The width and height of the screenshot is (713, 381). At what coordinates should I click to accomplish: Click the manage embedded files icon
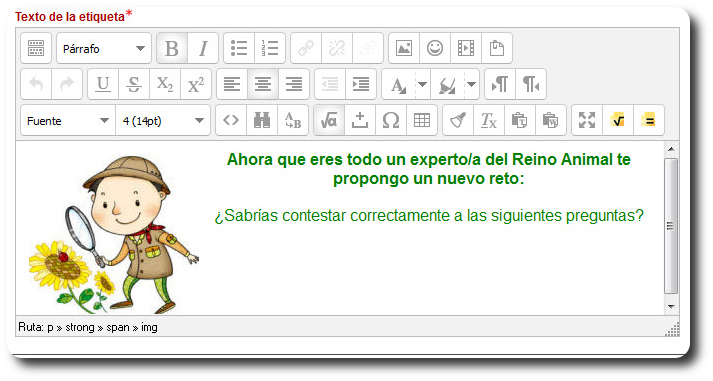coord(497,48)
